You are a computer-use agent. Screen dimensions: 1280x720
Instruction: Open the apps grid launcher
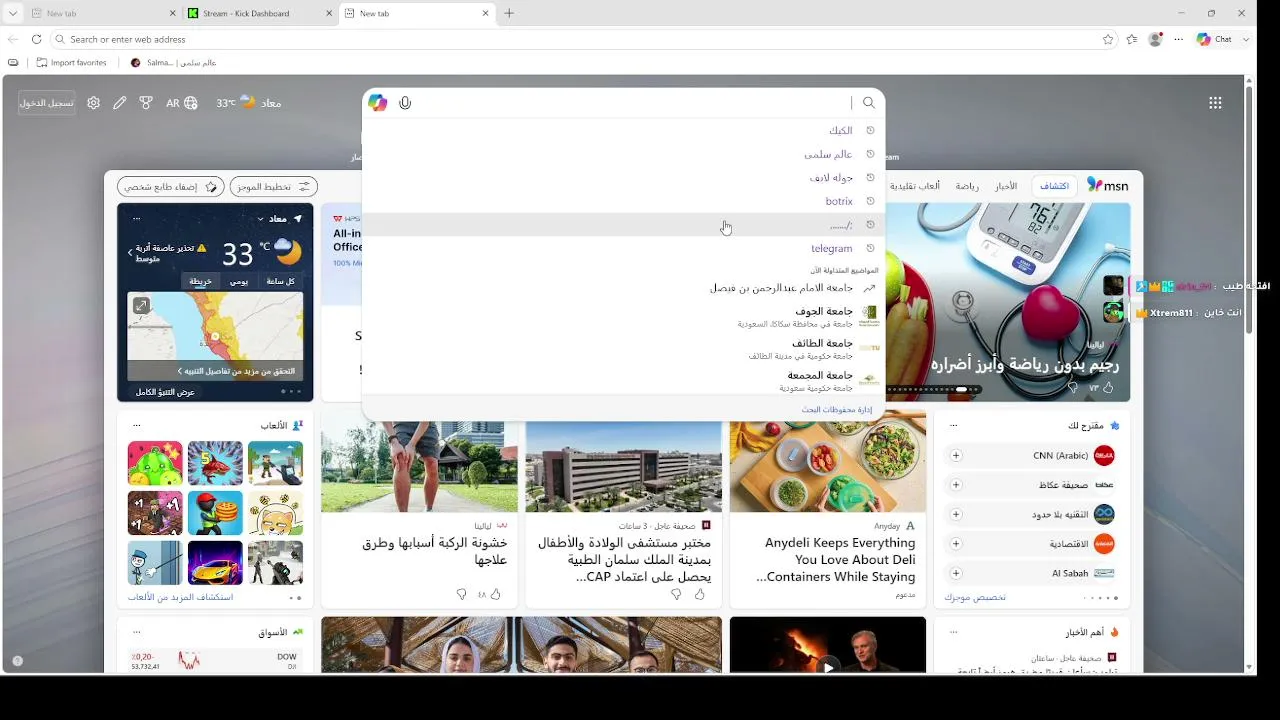click(1215, 102)
